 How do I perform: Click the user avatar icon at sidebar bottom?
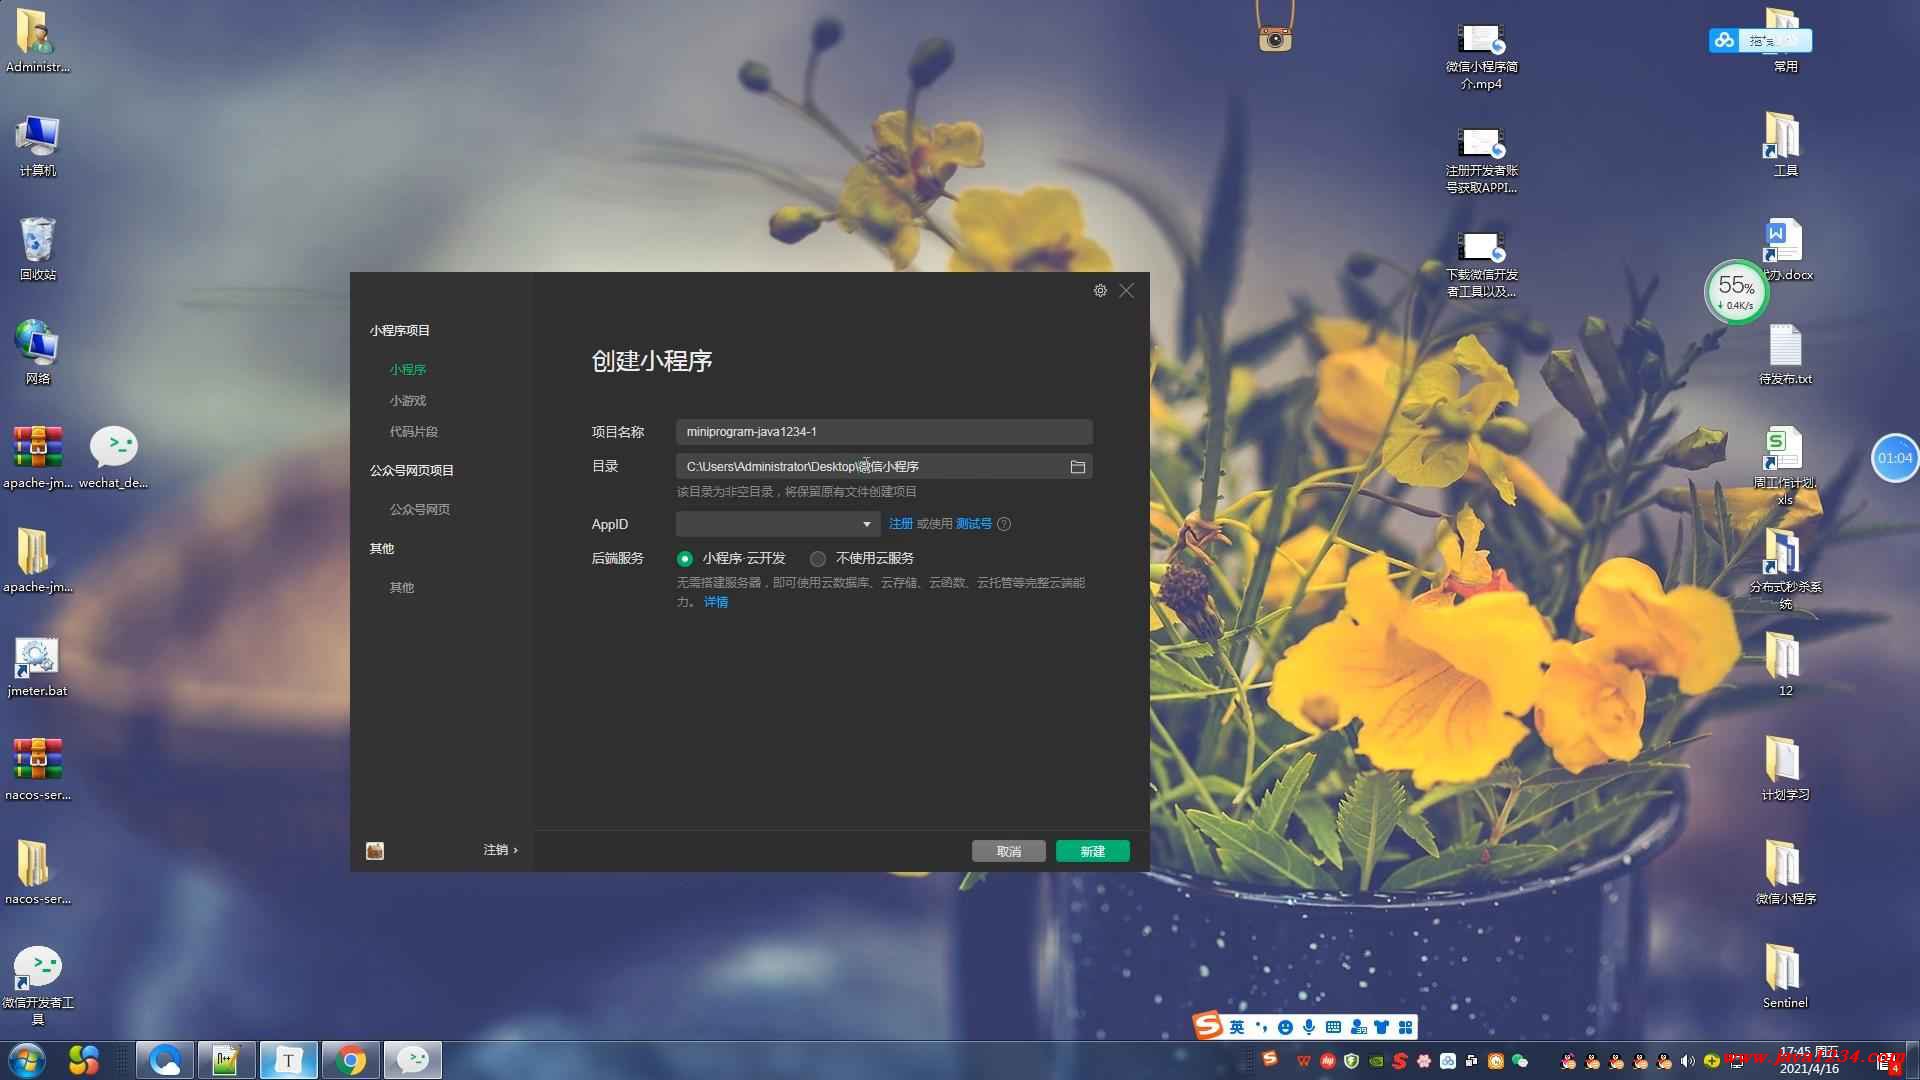[x=375, y=851]
